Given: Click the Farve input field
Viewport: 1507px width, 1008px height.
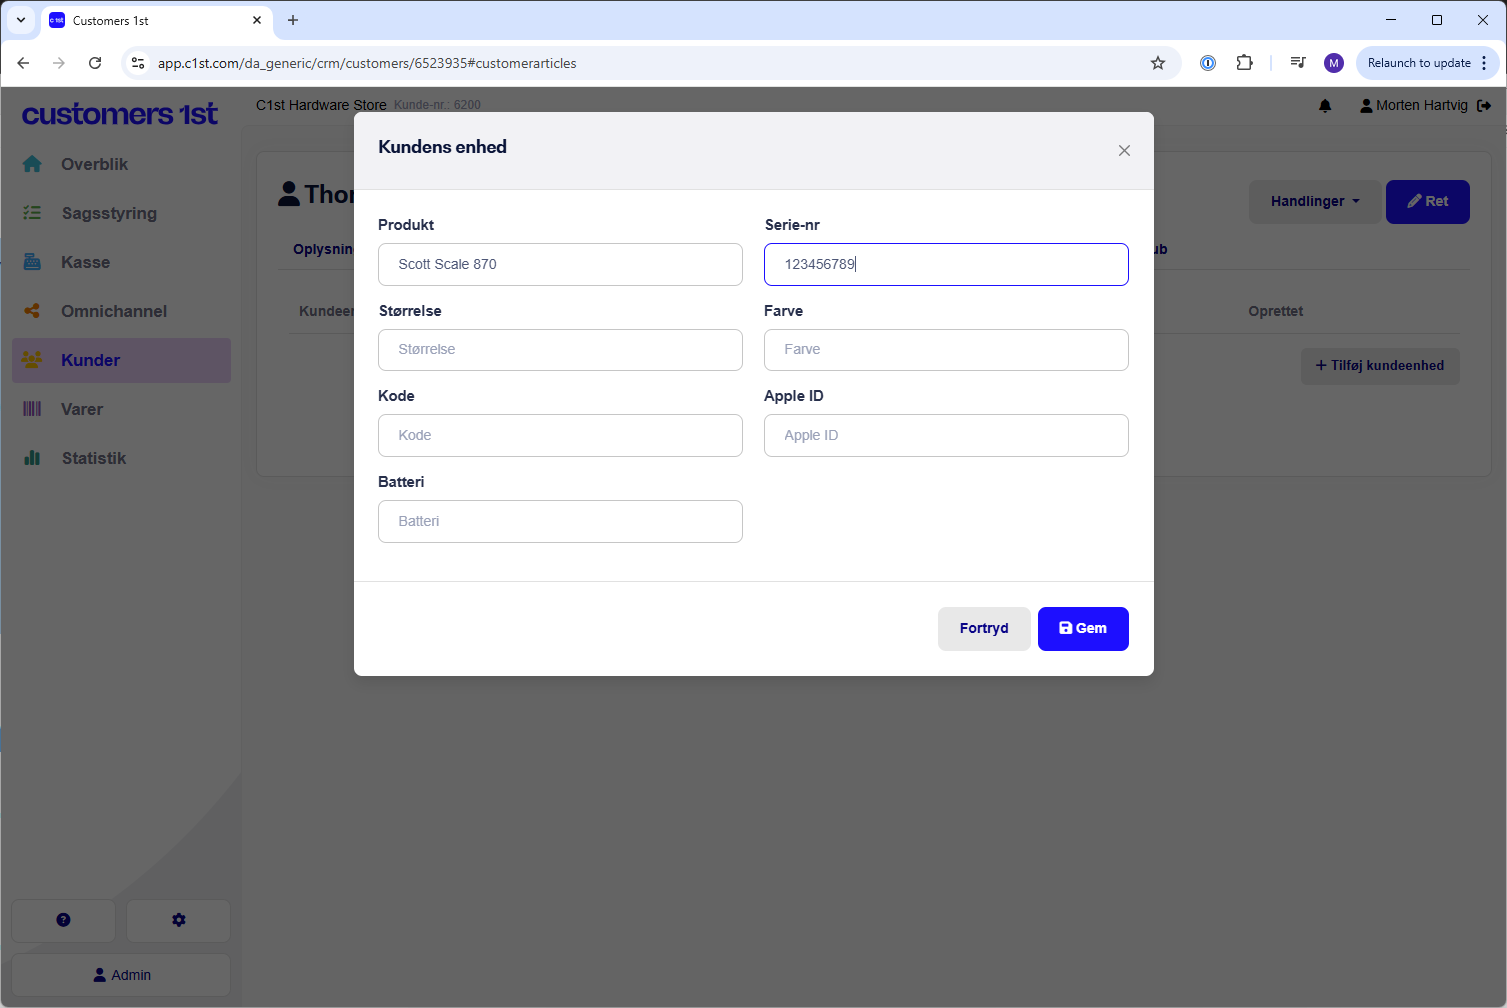Looking at the screenshot, I should [946, 350].
